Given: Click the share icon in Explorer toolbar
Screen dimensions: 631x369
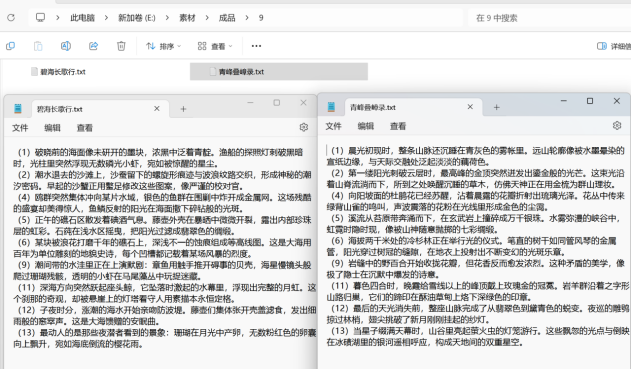Looking at the screenshot, I should point(93,46).
